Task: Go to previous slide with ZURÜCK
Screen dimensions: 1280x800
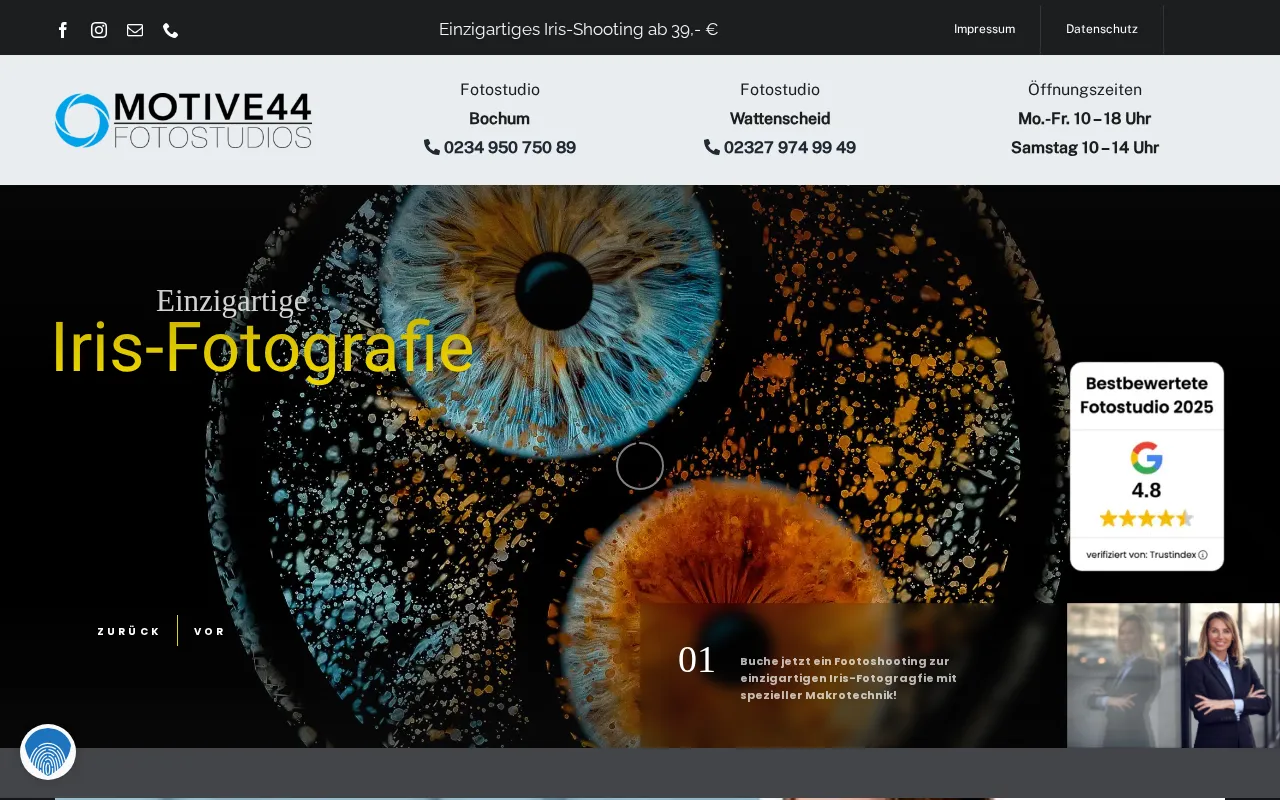Action: [x=129, y=632]
